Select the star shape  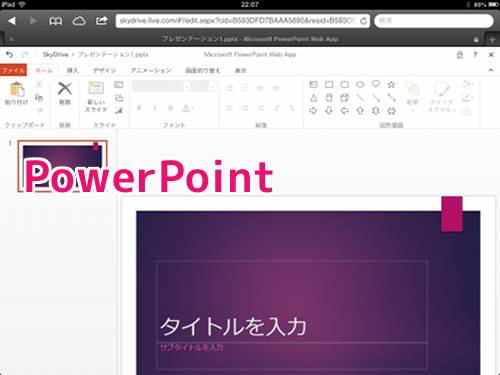tap(391, 84)
